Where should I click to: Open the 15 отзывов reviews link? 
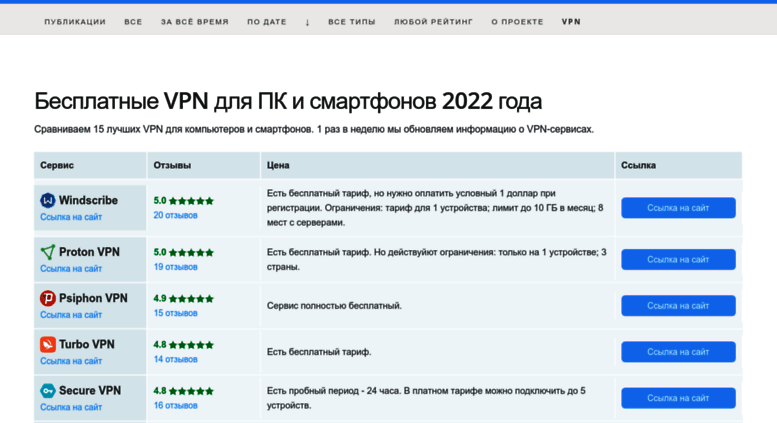pyautogui.click(x=175, y=313)
